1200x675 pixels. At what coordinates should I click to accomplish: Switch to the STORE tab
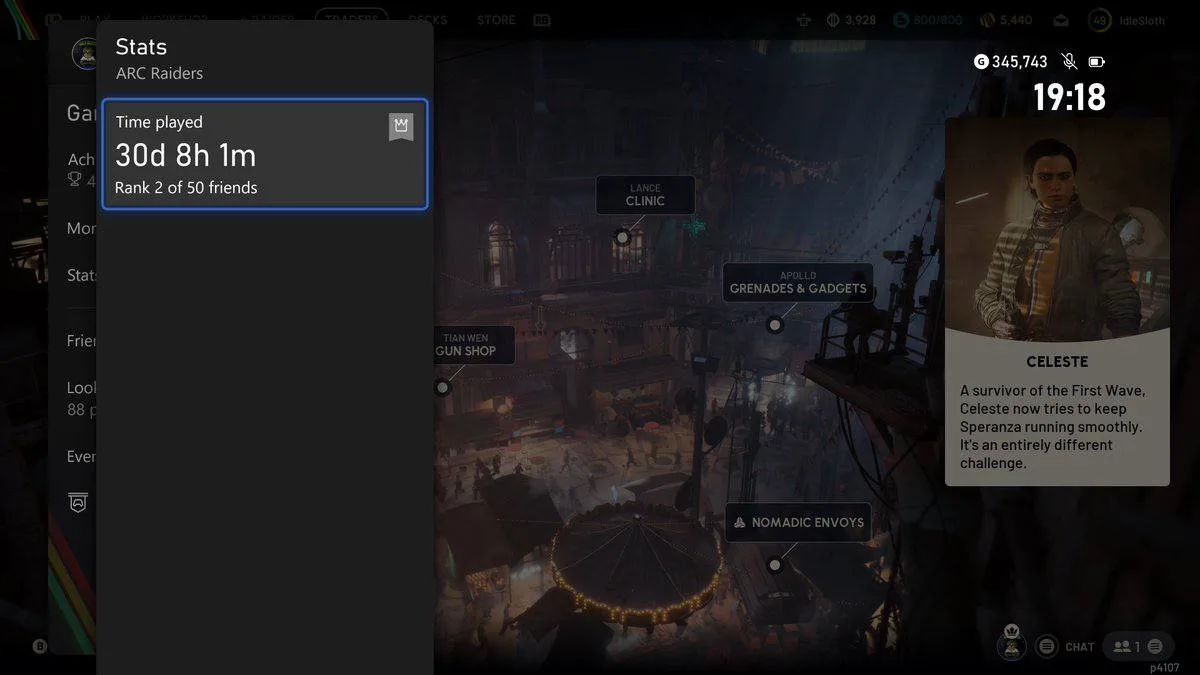click(x=496, y=20)
